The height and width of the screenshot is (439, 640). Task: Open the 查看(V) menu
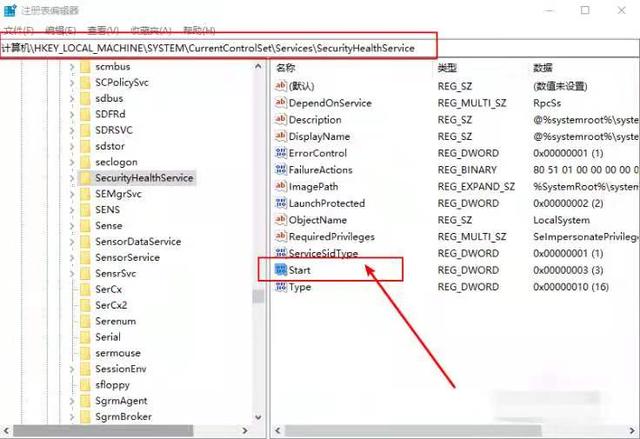coord(103,30)
